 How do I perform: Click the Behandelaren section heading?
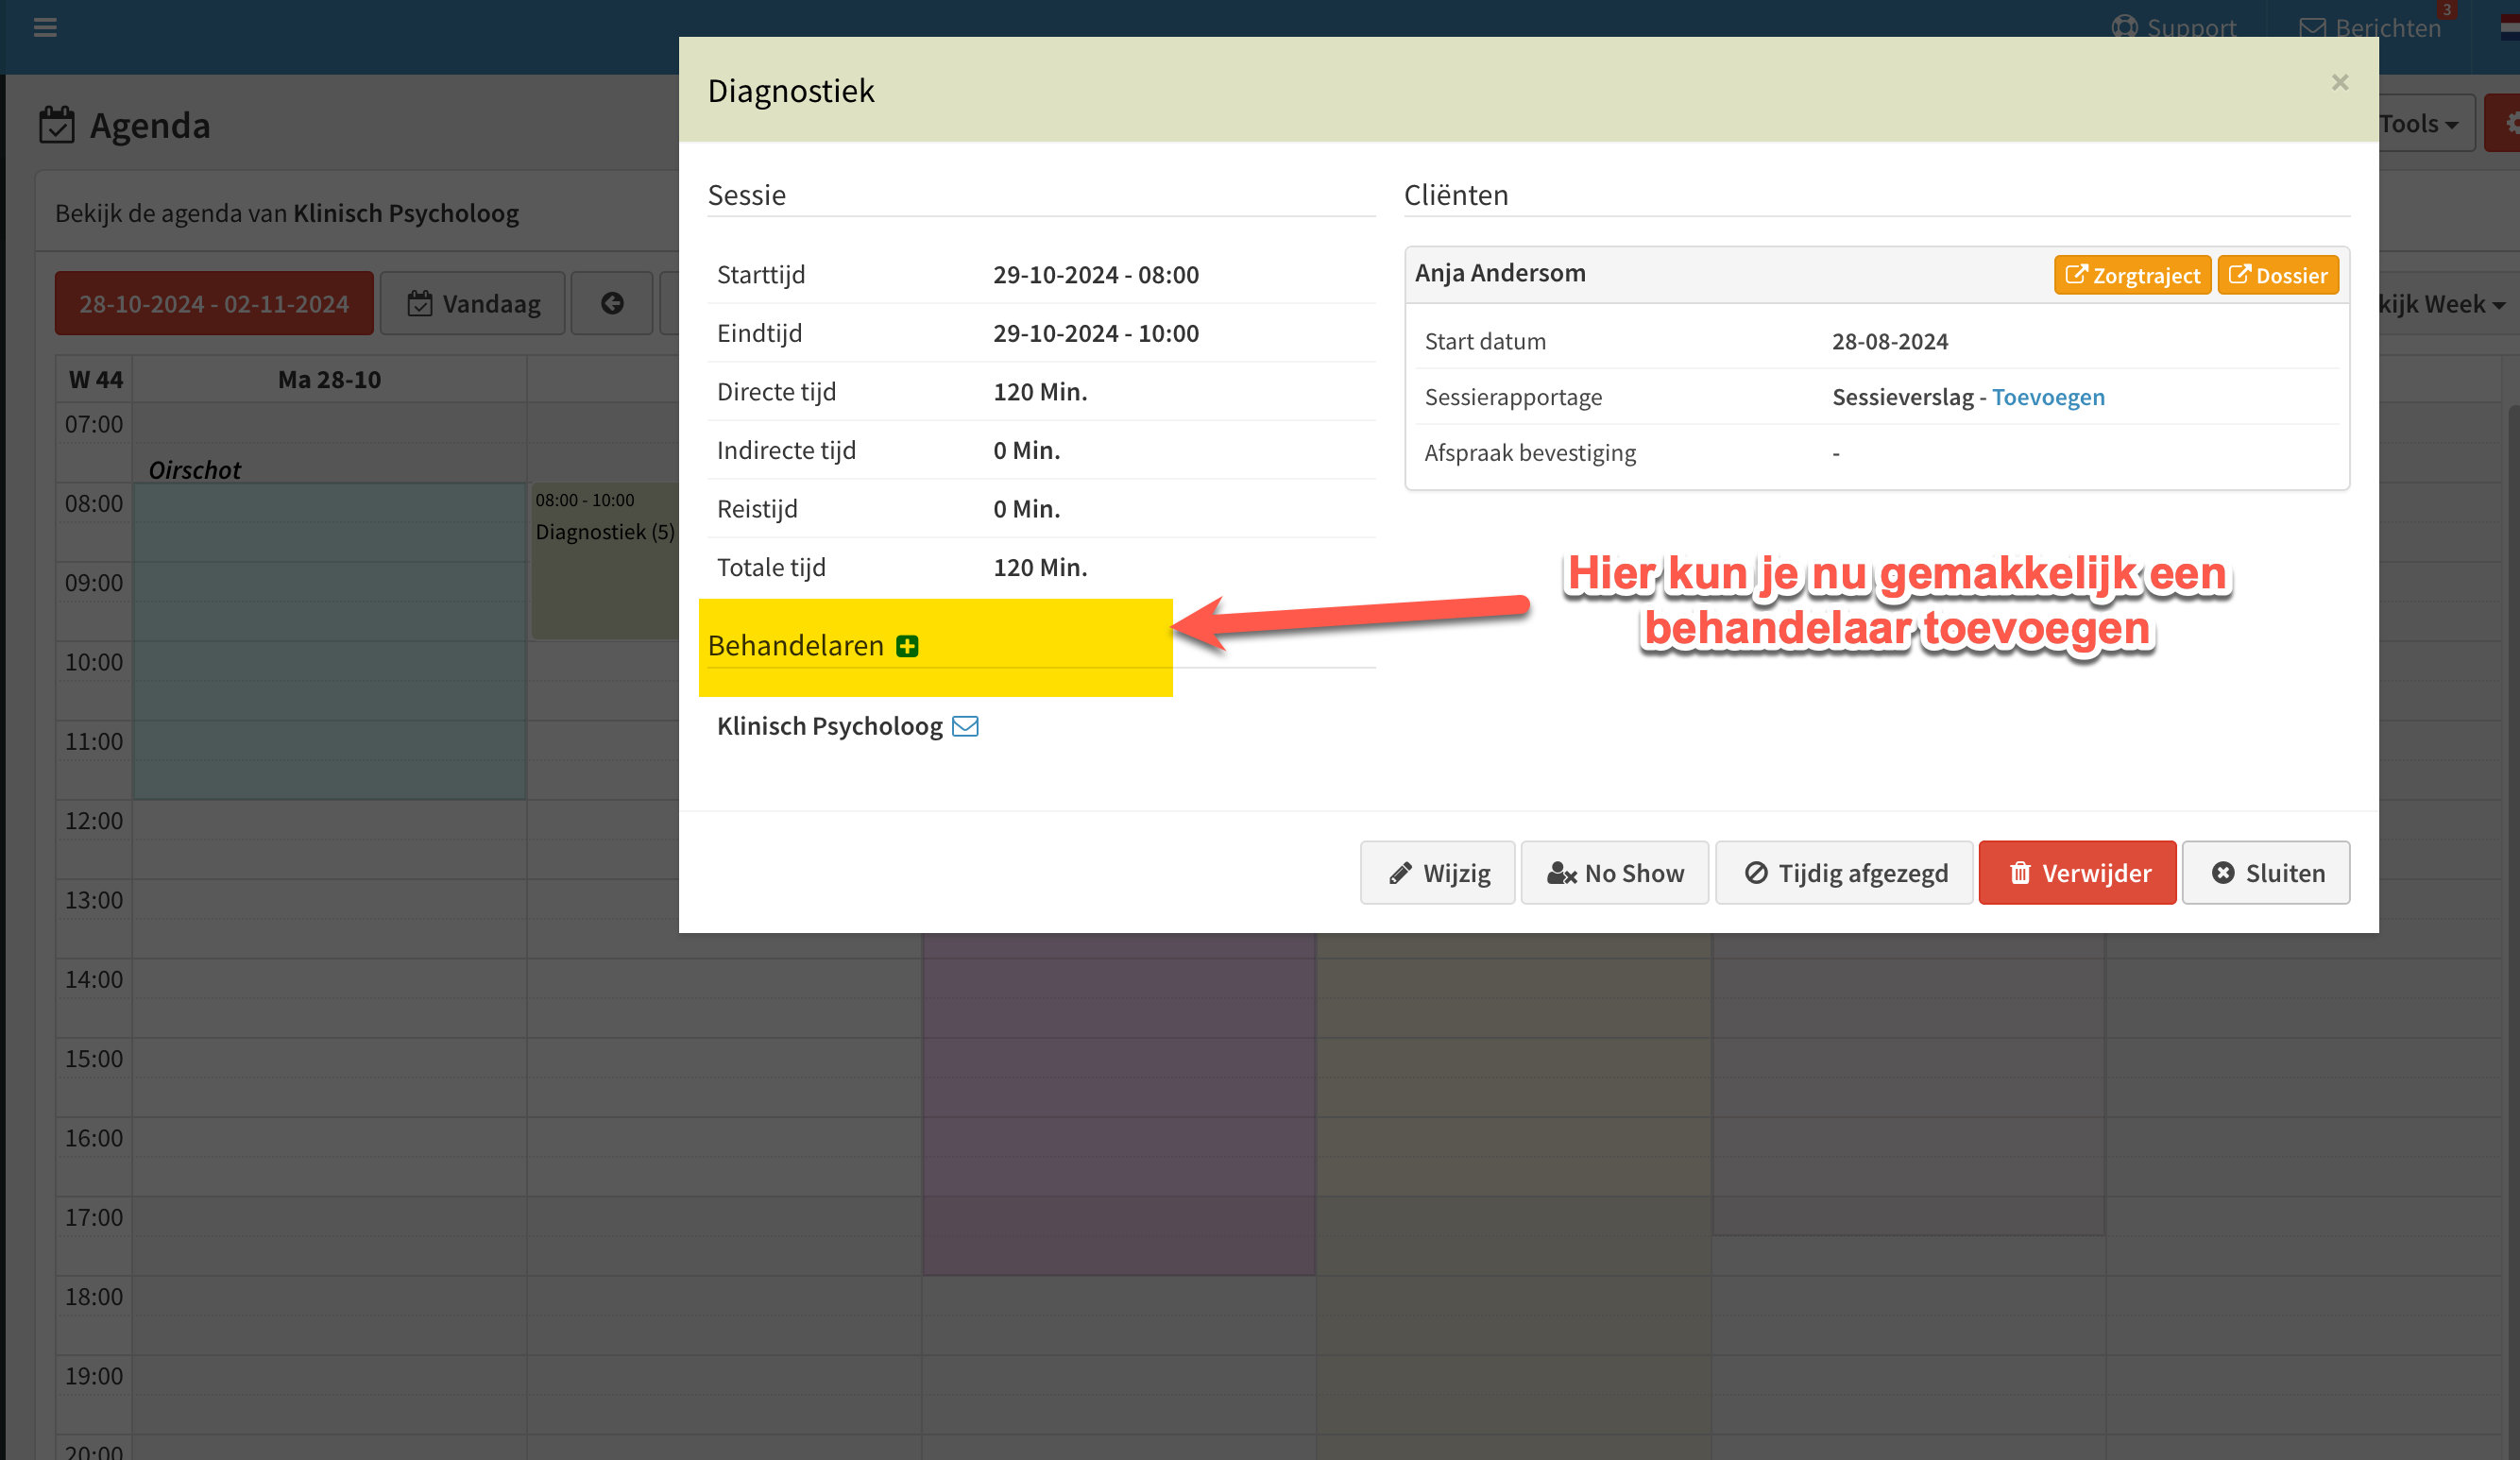[x=795, y=646]
